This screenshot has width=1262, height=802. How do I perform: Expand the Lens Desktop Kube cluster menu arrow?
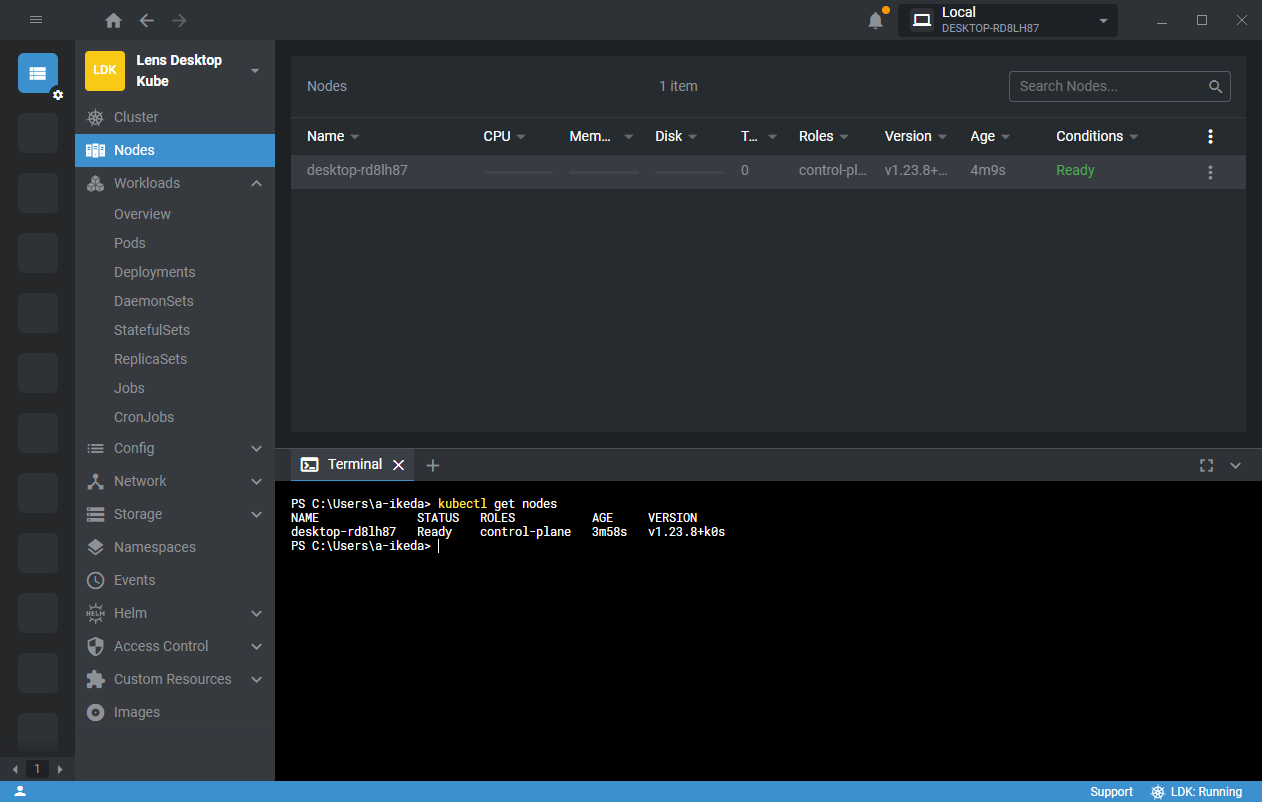pos(255,71)
